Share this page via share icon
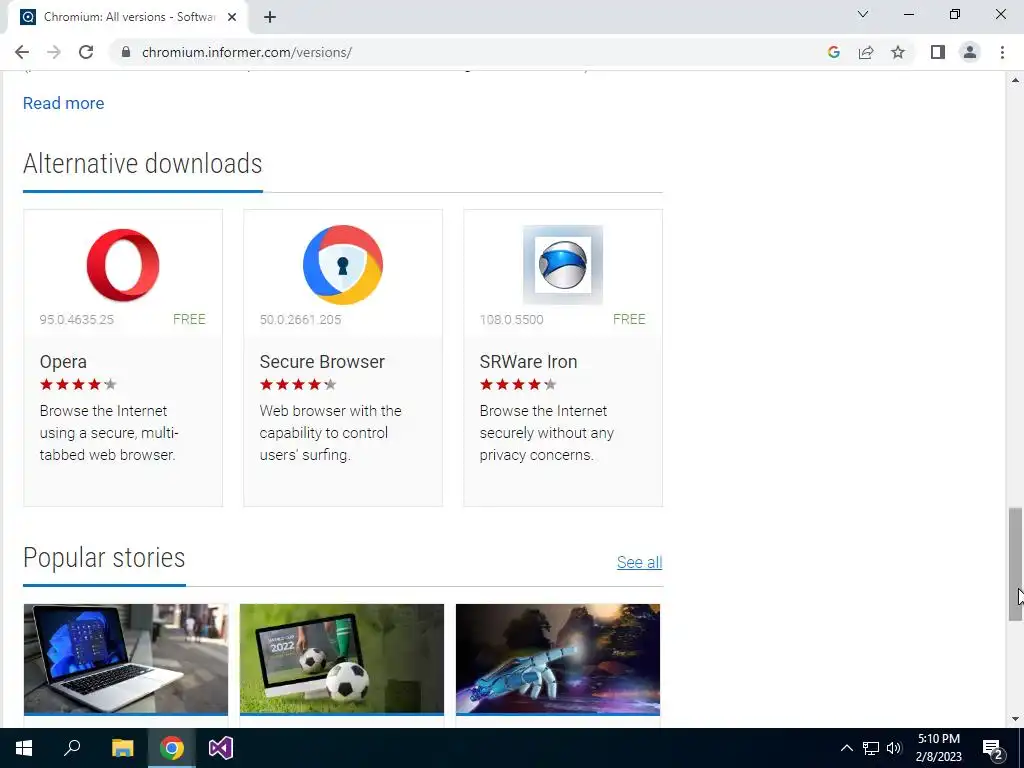Viewport: 1024px width, 768px height. click(866, 52)
